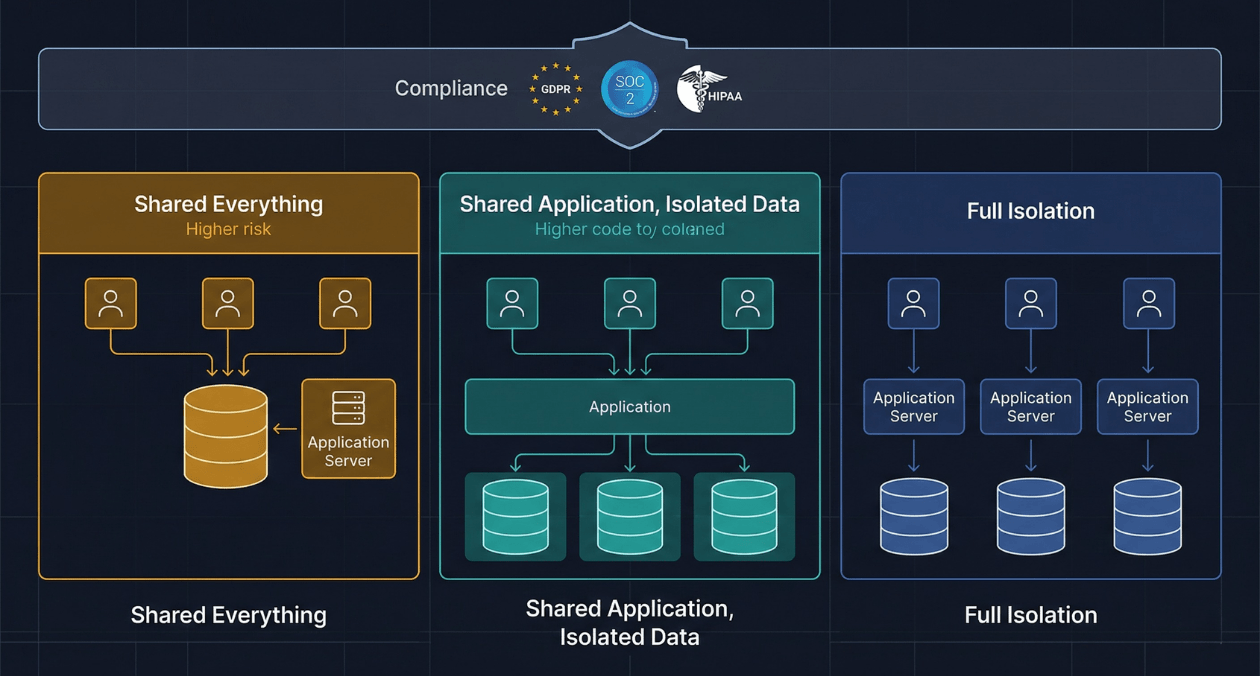Screen dimensions: 1260x676
Task: Click the Compliance label in top banner
Action: pyautogui.click(x=451, y=89)
